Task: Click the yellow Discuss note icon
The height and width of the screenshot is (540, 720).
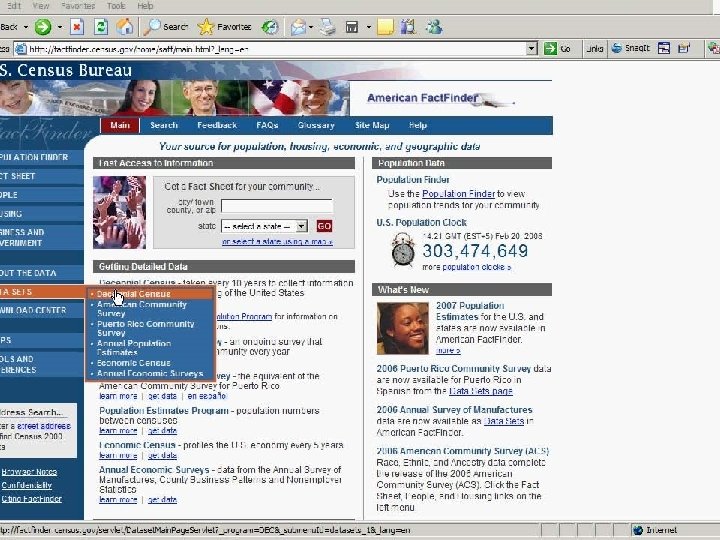Action: pyautogui.click(x=385, y=27)
